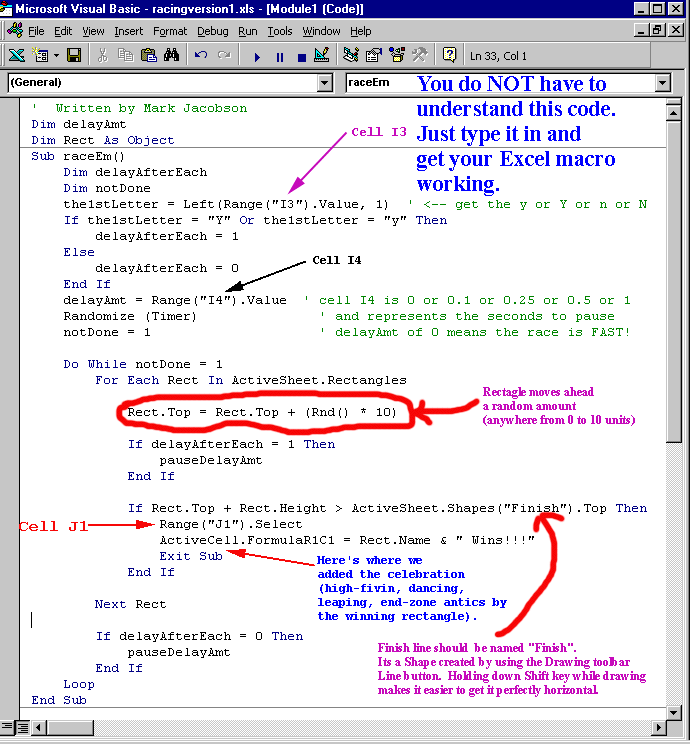Save the workbook with the floppy icon
Screen dimensions: 690x744
click(x=75, y=56)
